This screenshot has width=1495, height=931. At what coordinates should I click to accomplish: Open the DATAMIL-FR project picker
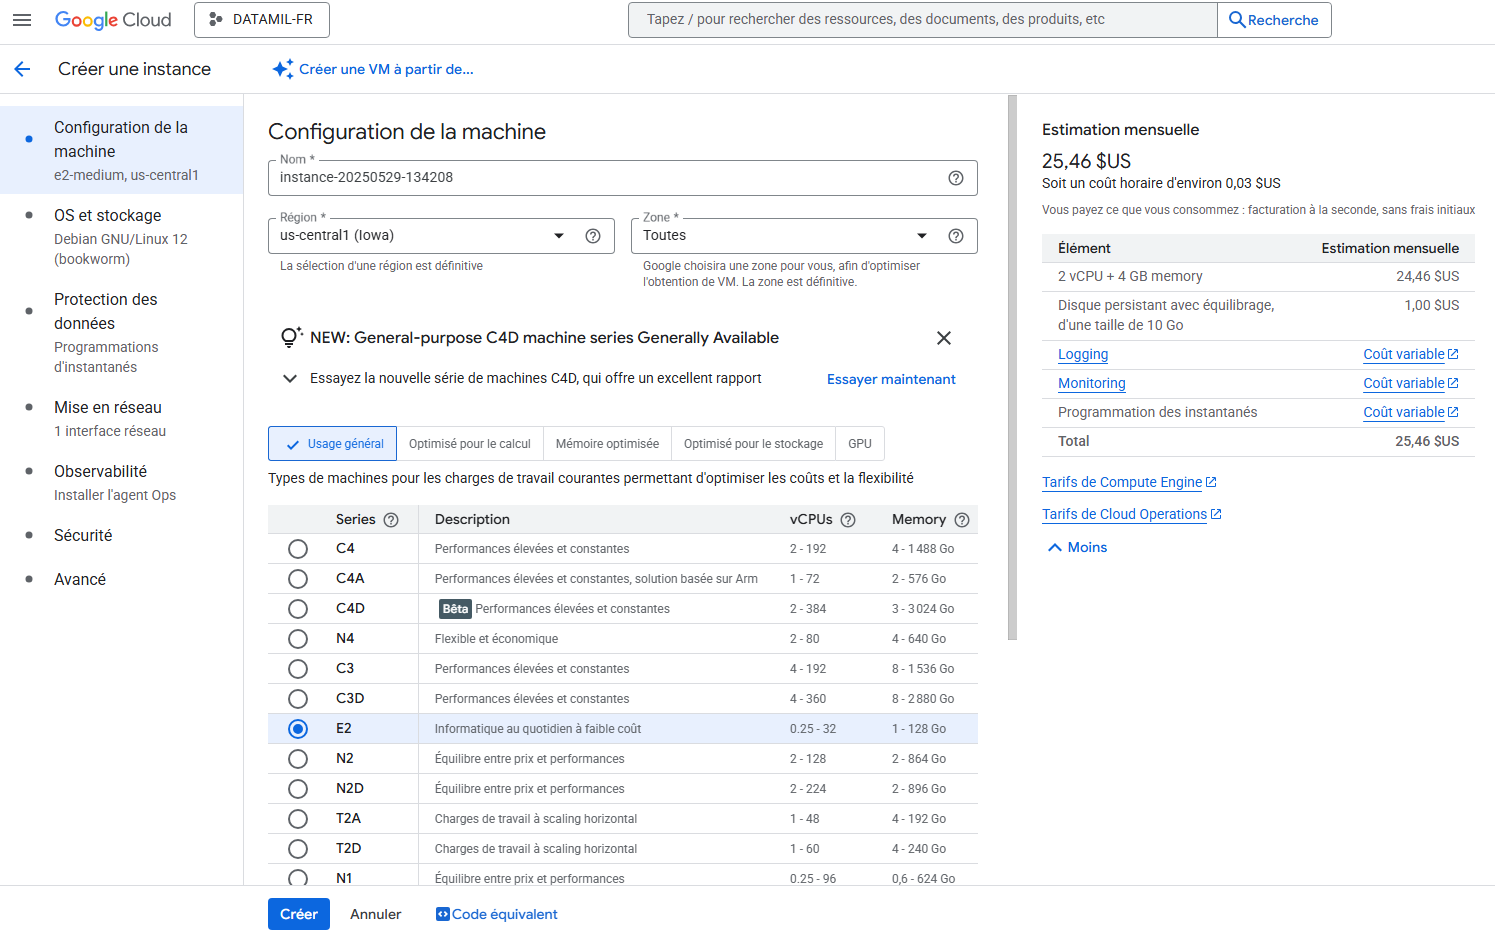coord(261,19)
